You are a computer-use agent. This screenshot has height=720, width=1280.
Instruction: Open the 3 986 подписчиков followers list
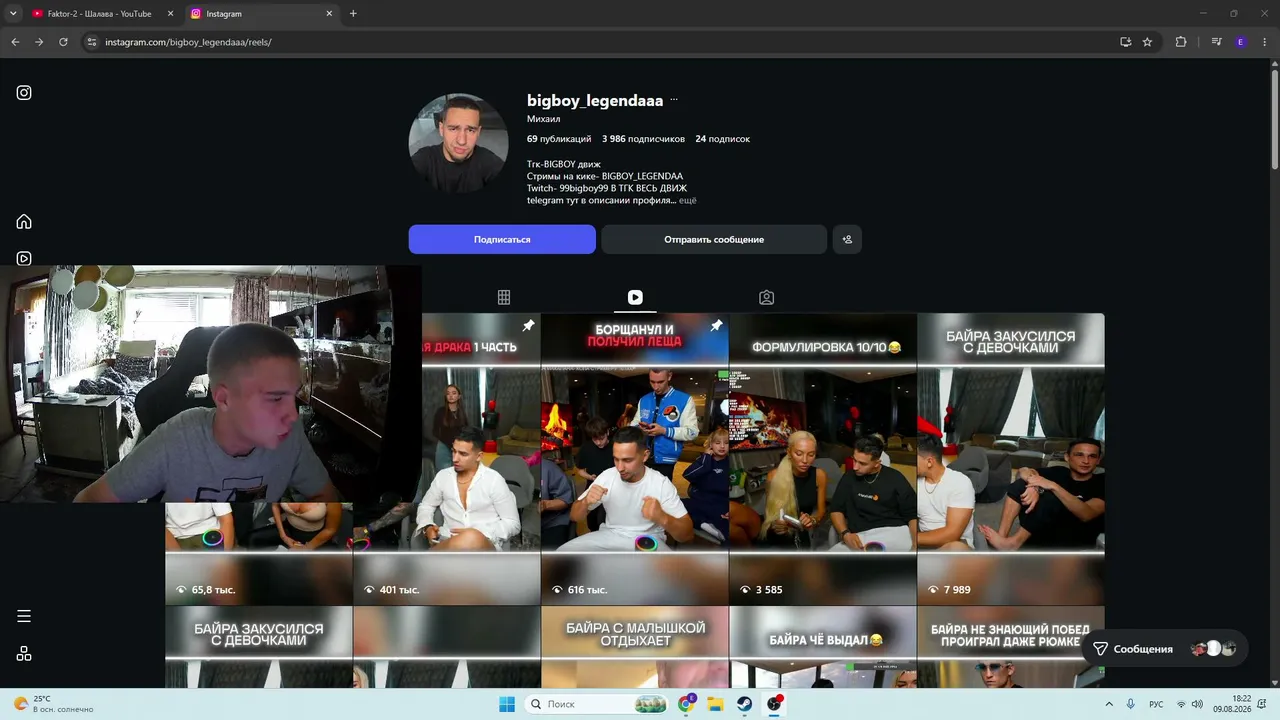tap(643, 139)
